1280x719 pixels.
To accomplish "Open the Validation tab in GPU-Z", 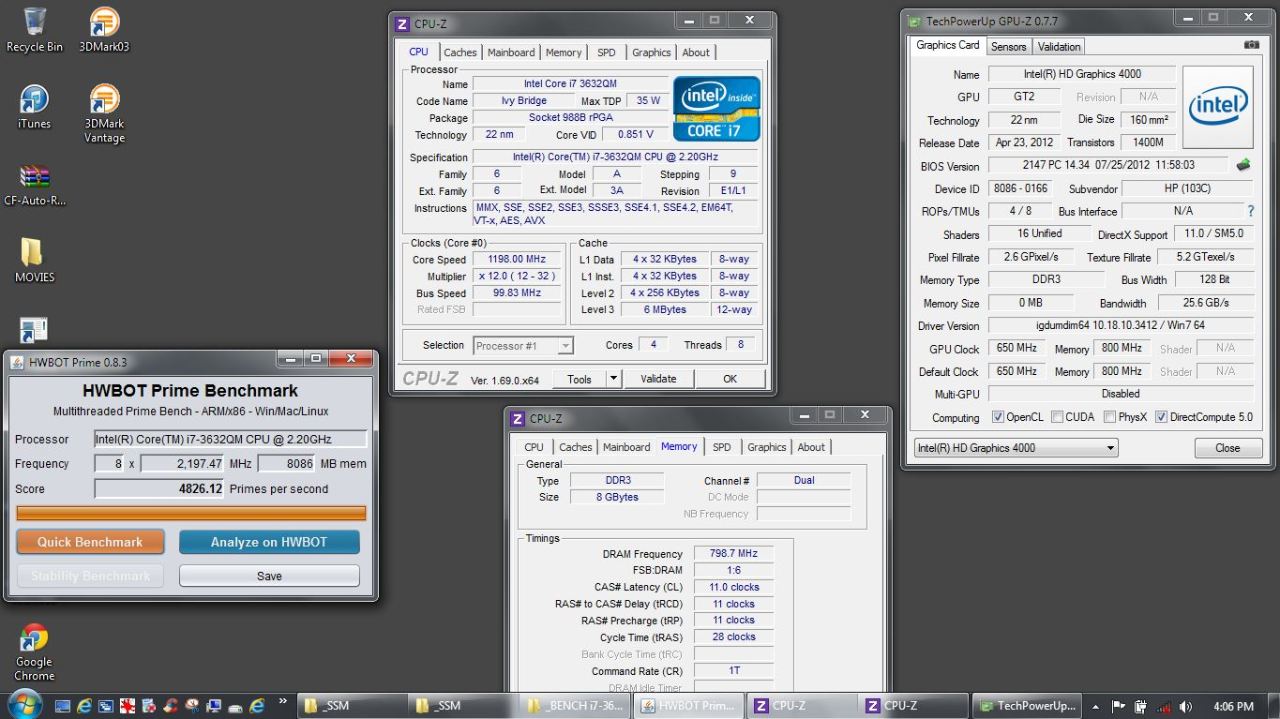I will [1059, 46].
